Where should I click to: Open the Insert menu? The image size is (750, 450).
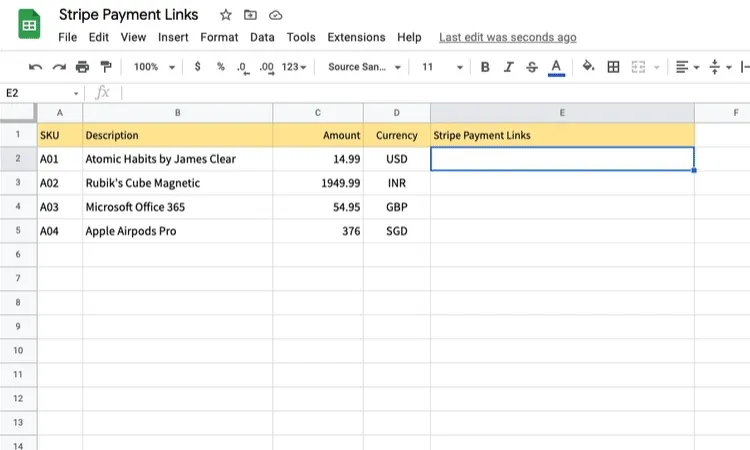[x=173, y=37]
